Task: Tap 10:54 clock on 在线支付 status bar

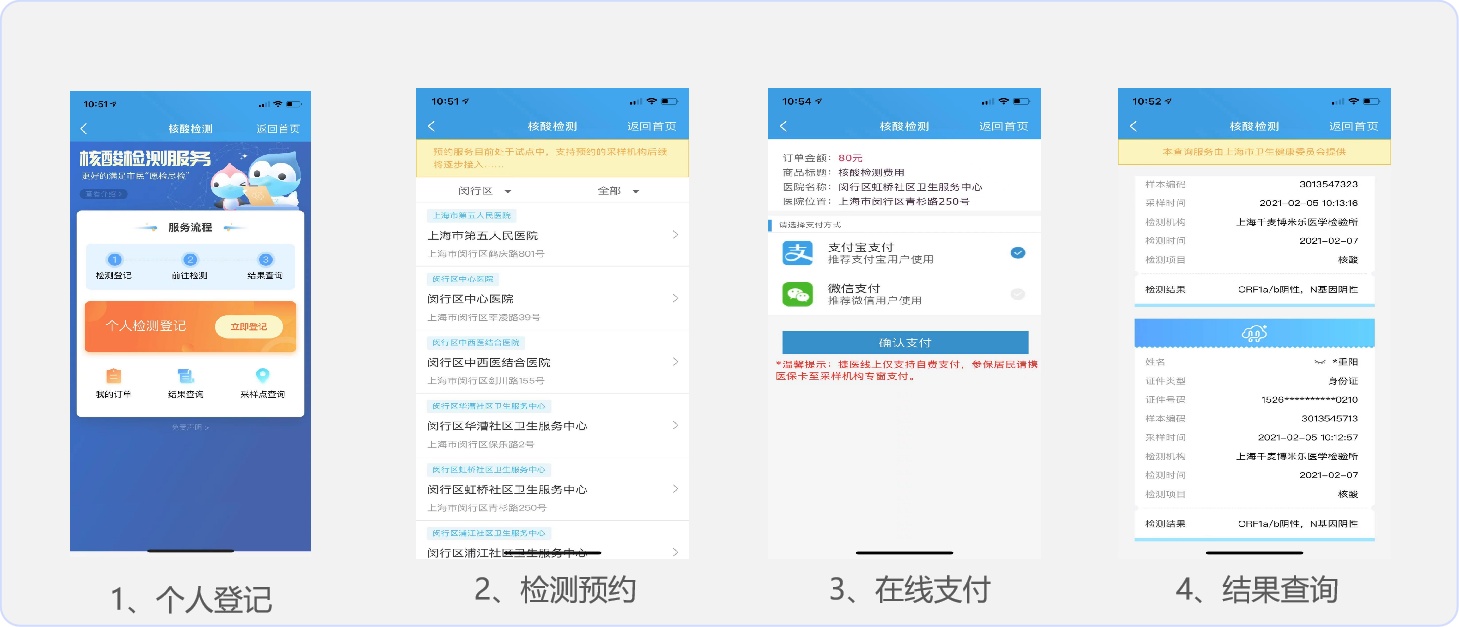Action: [x=797, y=101]
